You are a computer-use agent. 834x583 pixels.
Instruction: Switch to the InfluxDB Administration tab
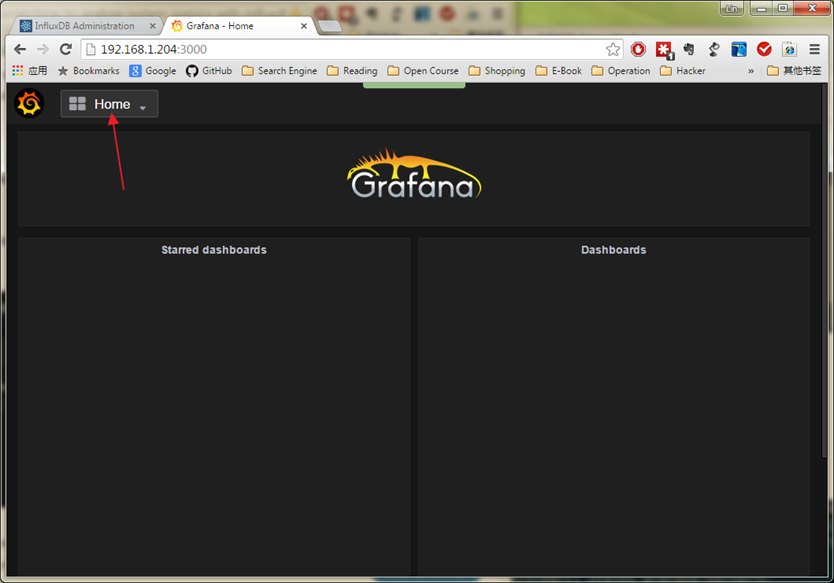coord(85,26)
